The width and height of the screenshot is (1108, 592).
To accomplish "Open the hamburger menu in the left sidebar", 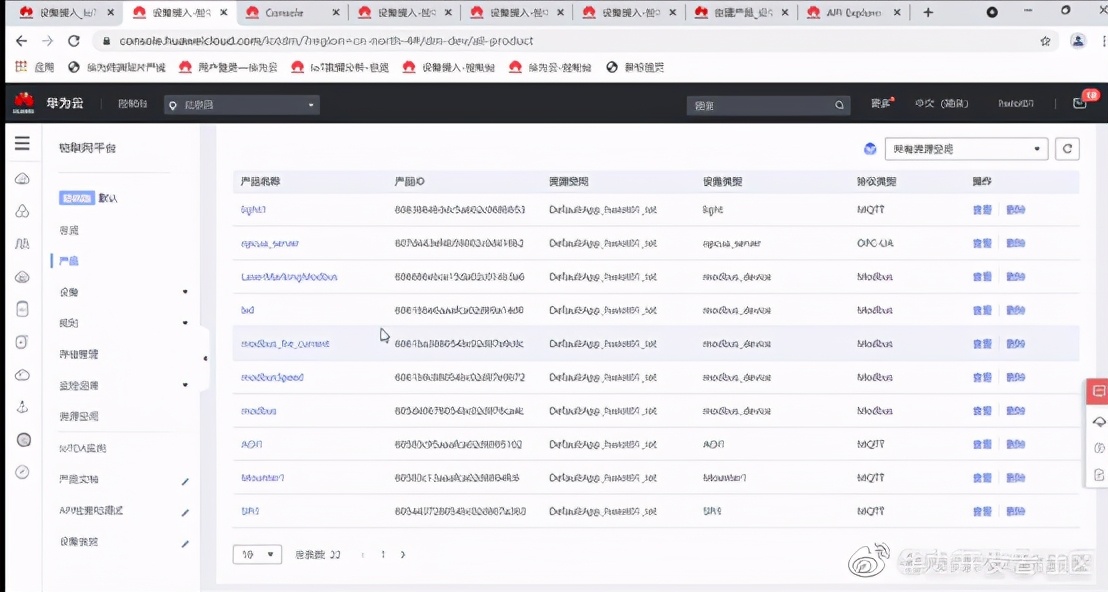I will tap(21, 144).
